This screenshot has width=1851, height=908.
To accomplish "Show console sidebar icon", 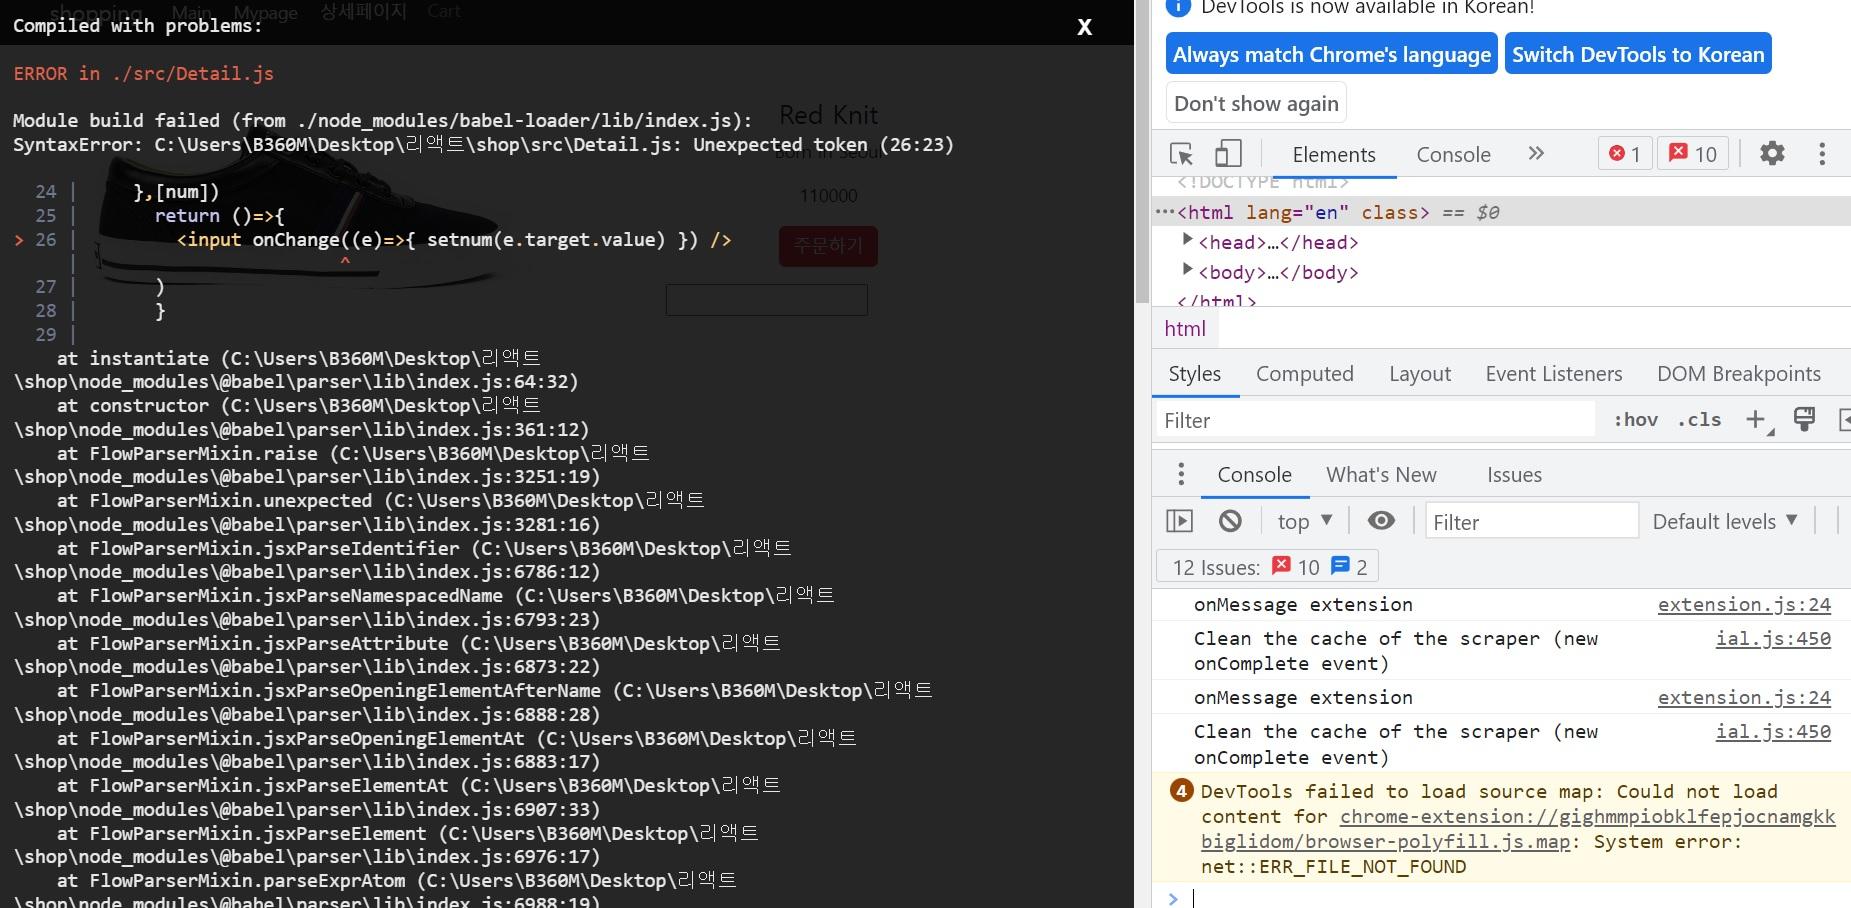I will [1180, 521].
